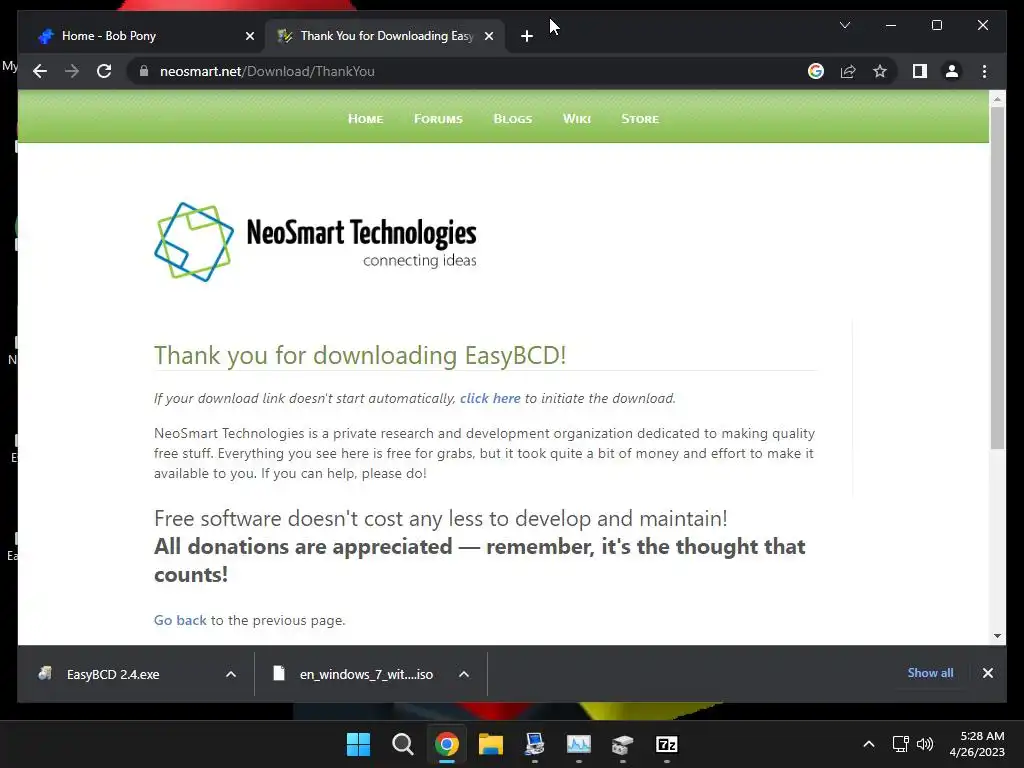Click the volume tray icon
Viewport: 1024px width, 768px height.
tap(925, 744)
